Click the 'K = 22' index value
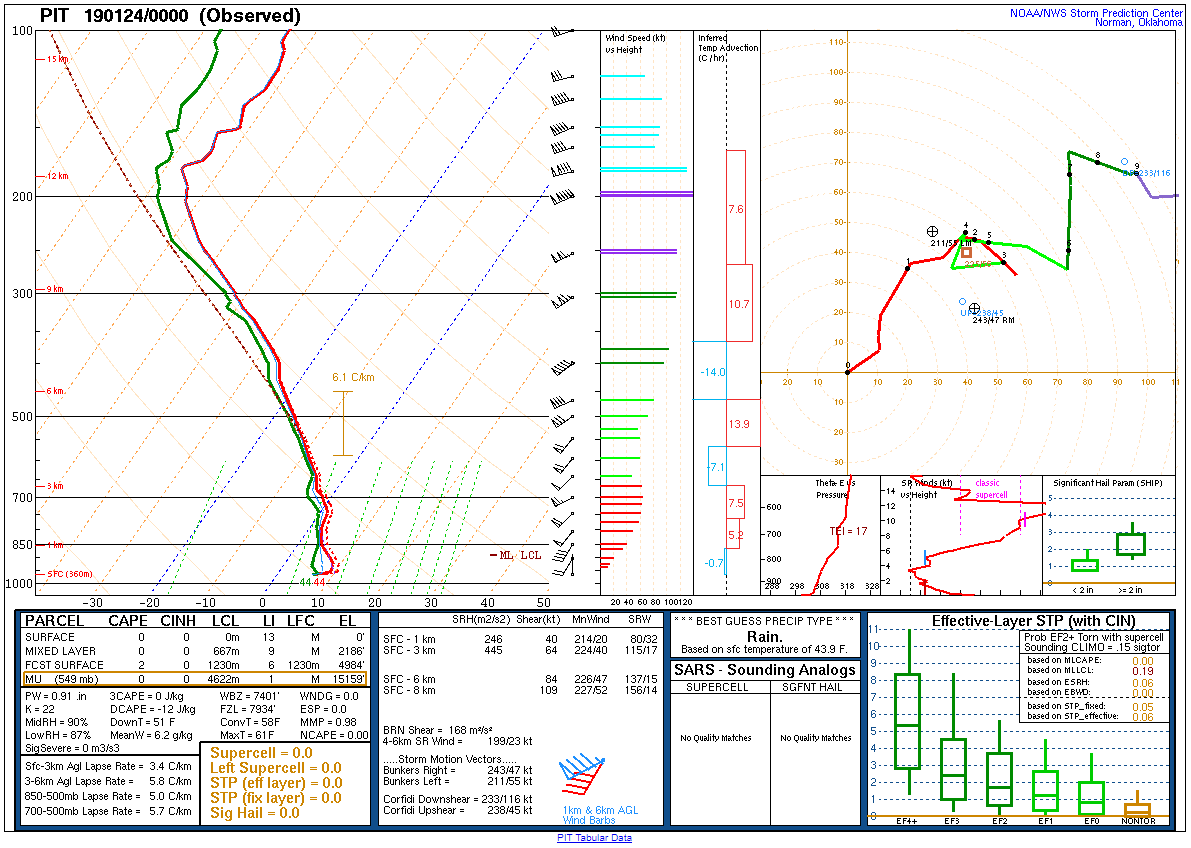Viewport: 1191px width, 848px height. (x=39, y=709)
